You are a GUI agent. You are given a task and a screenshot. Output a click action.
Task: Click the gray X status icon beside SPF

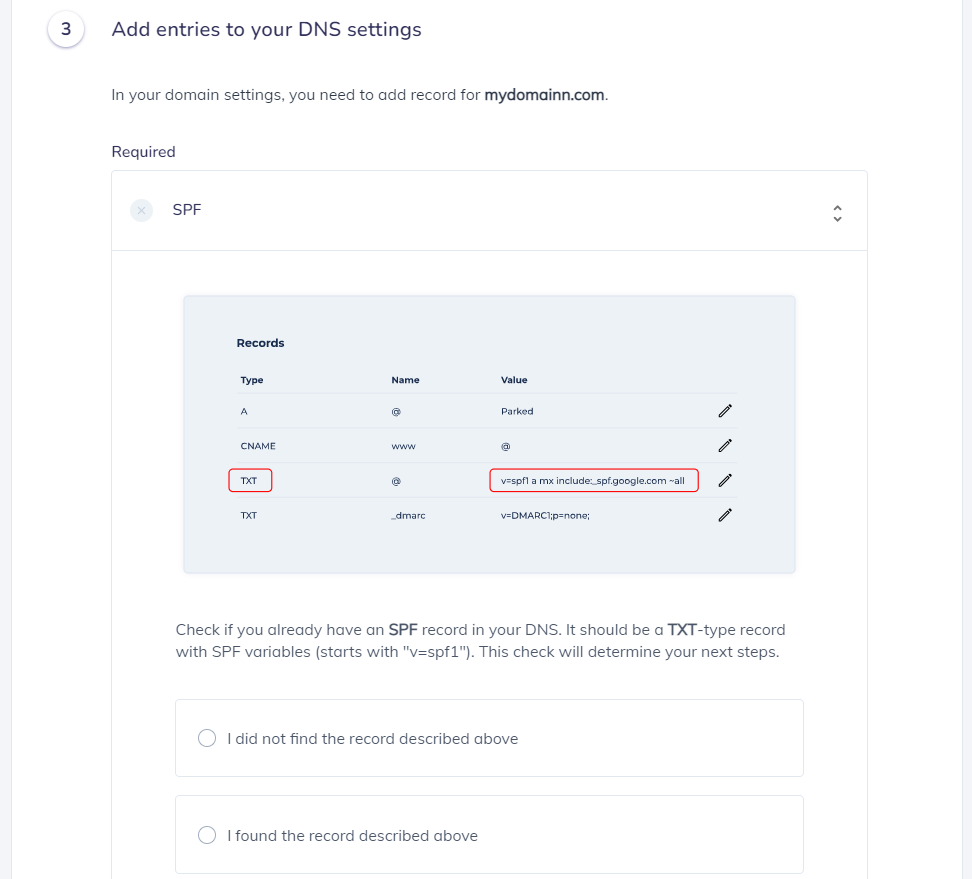tap(141, 211)
